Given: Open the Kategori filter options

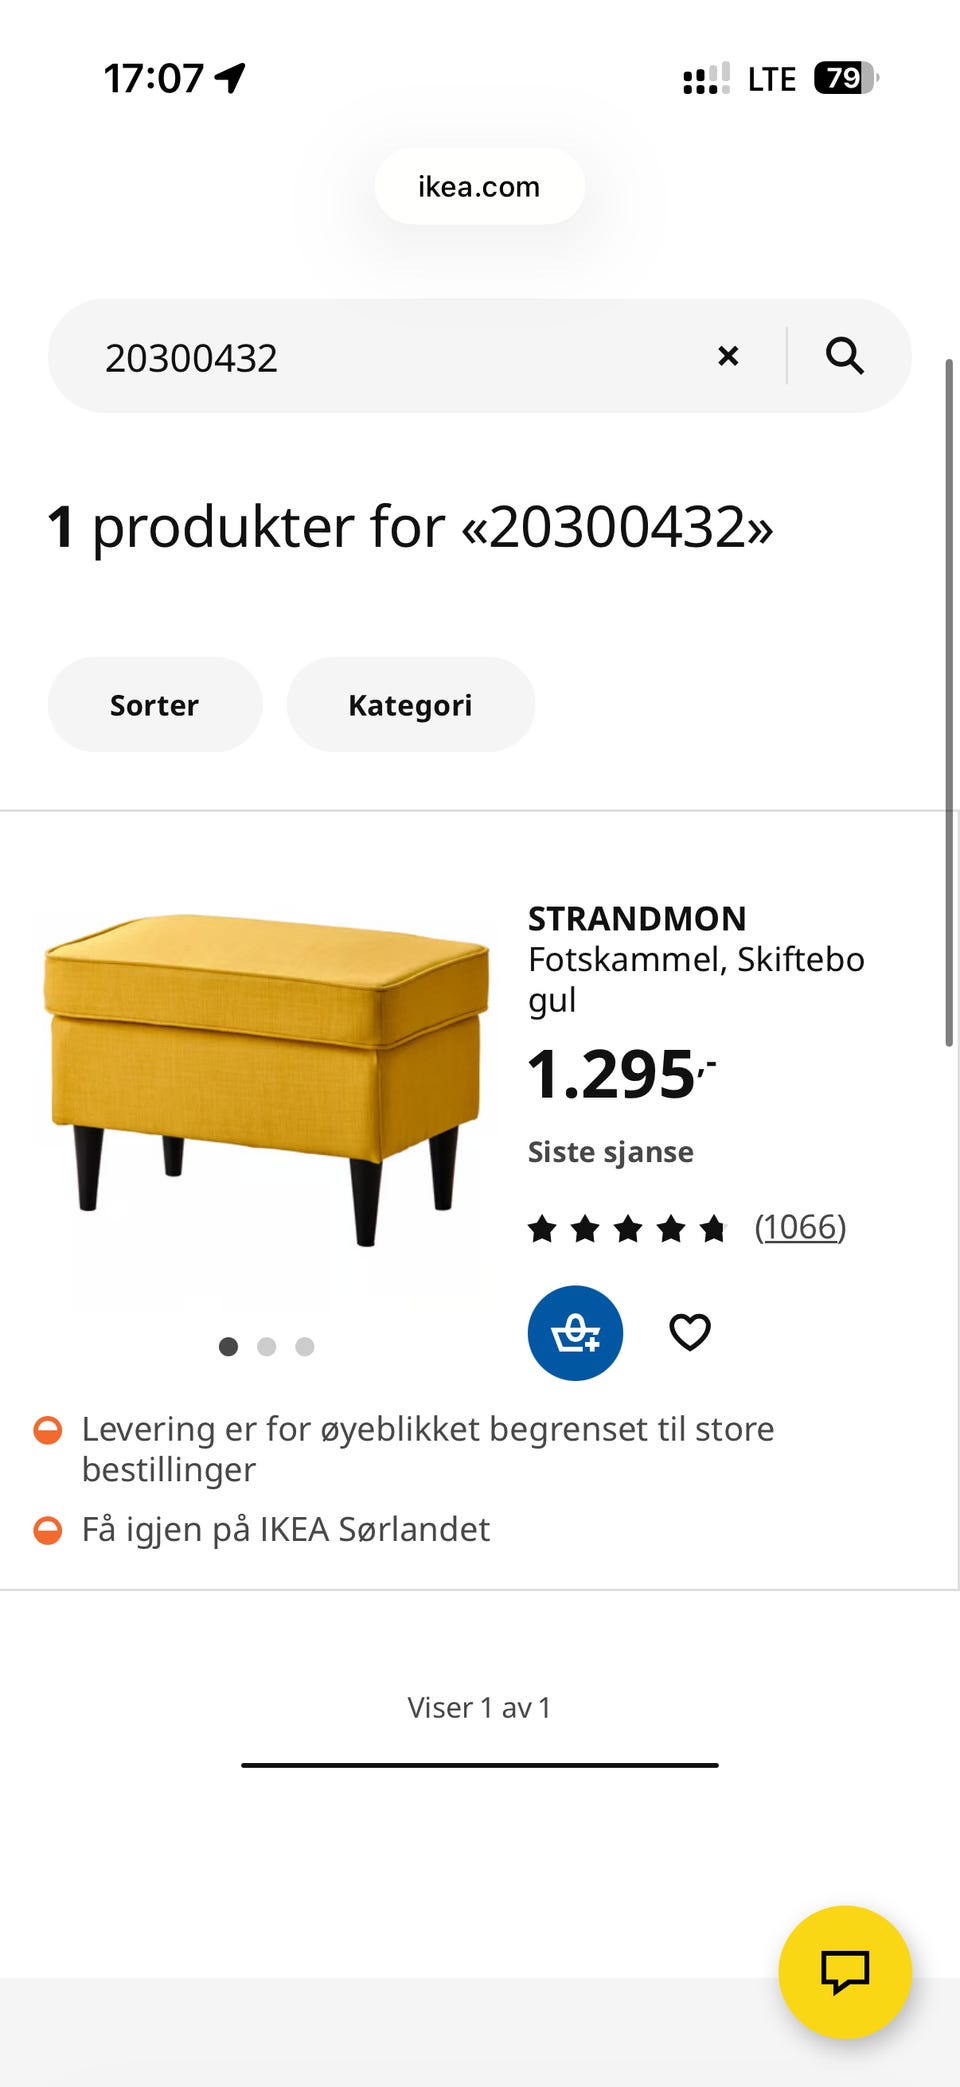Looking at the screenshot, I should tap(411, 705).
